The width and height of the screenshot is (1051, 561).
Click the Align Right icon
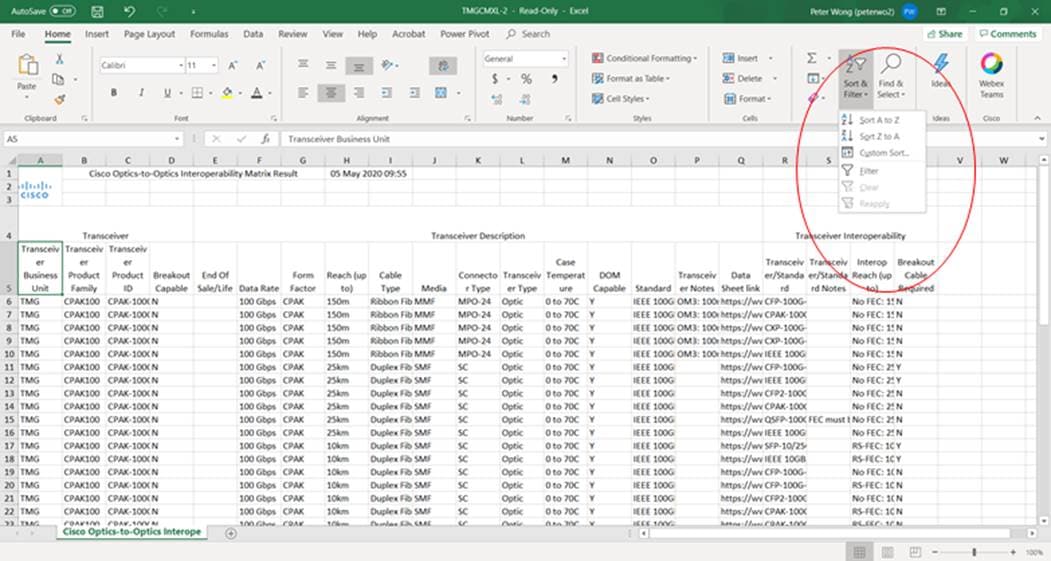click(x=359, y=92)
